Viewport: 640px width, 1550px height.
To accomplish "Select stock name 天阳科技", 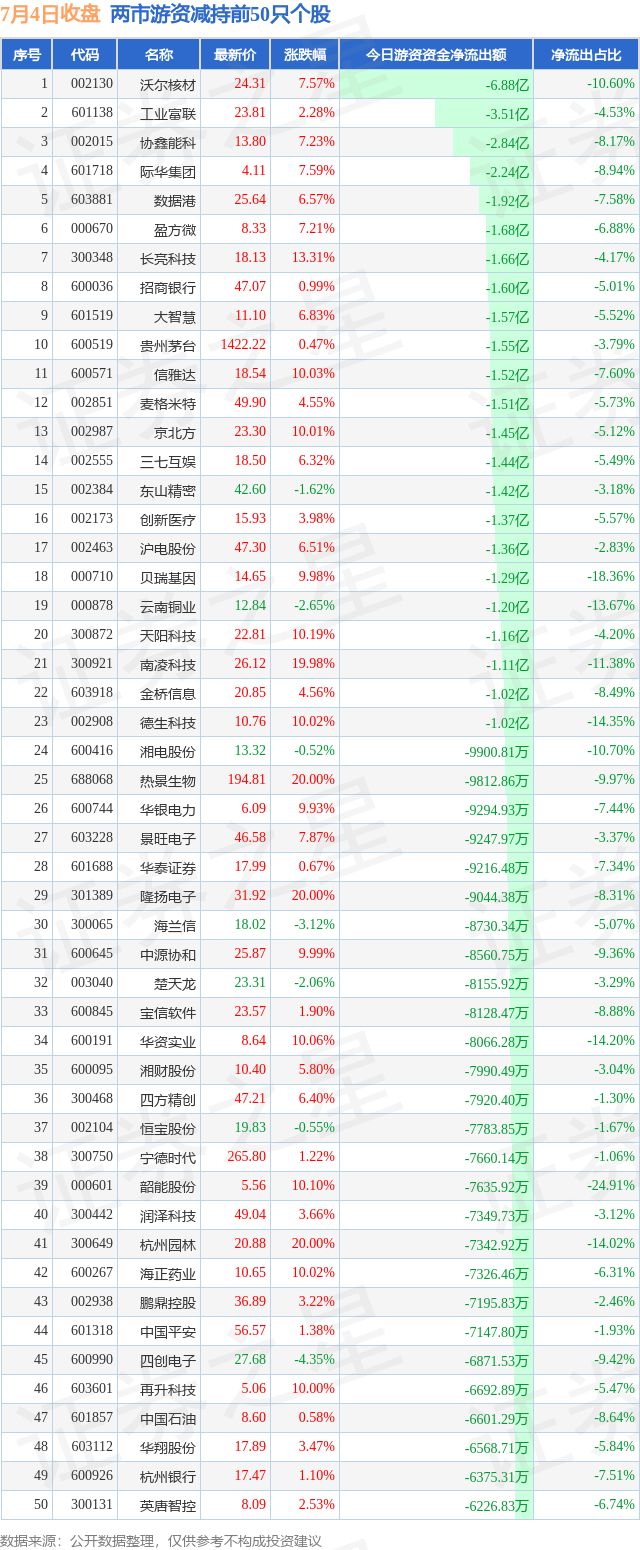I will click(x=168, y=635).
